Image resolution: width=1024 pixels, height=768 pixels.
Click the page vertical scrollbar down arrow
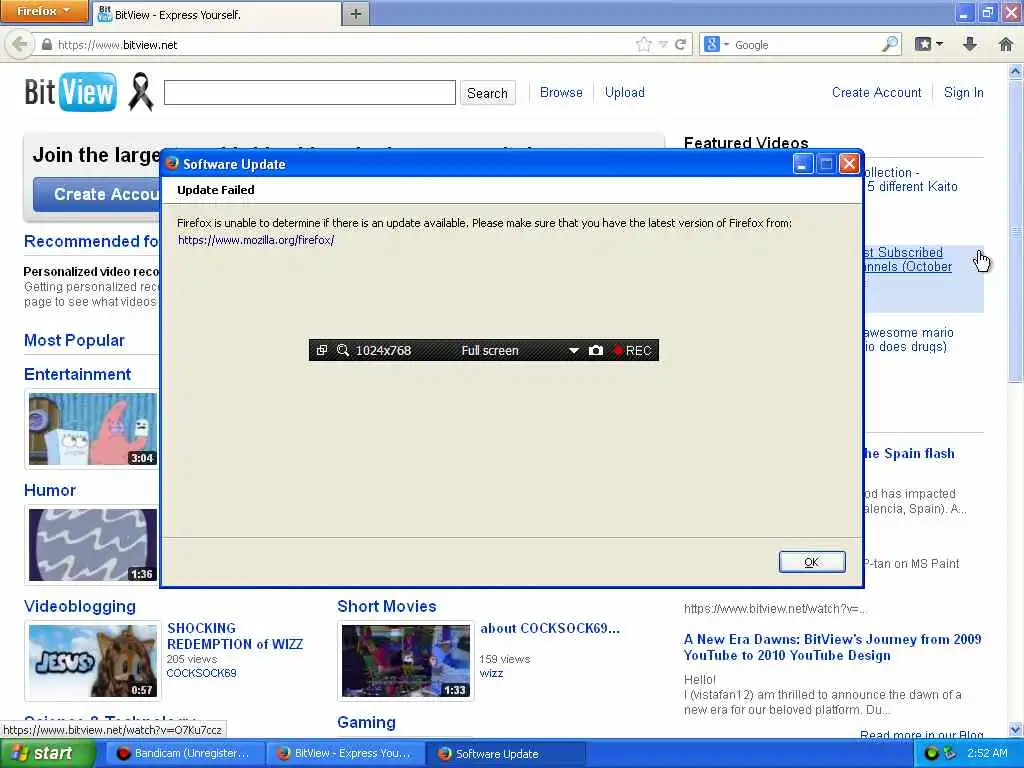coord(1016,730)
